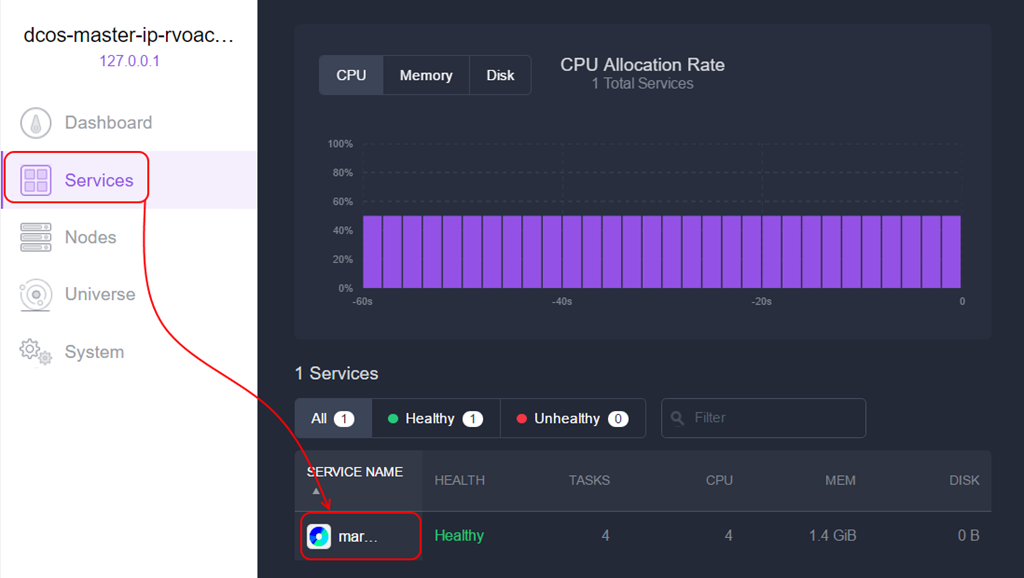Select the CPU graph tab
The width and height of the screenshot is (1024, 578).
pos(351,75)
